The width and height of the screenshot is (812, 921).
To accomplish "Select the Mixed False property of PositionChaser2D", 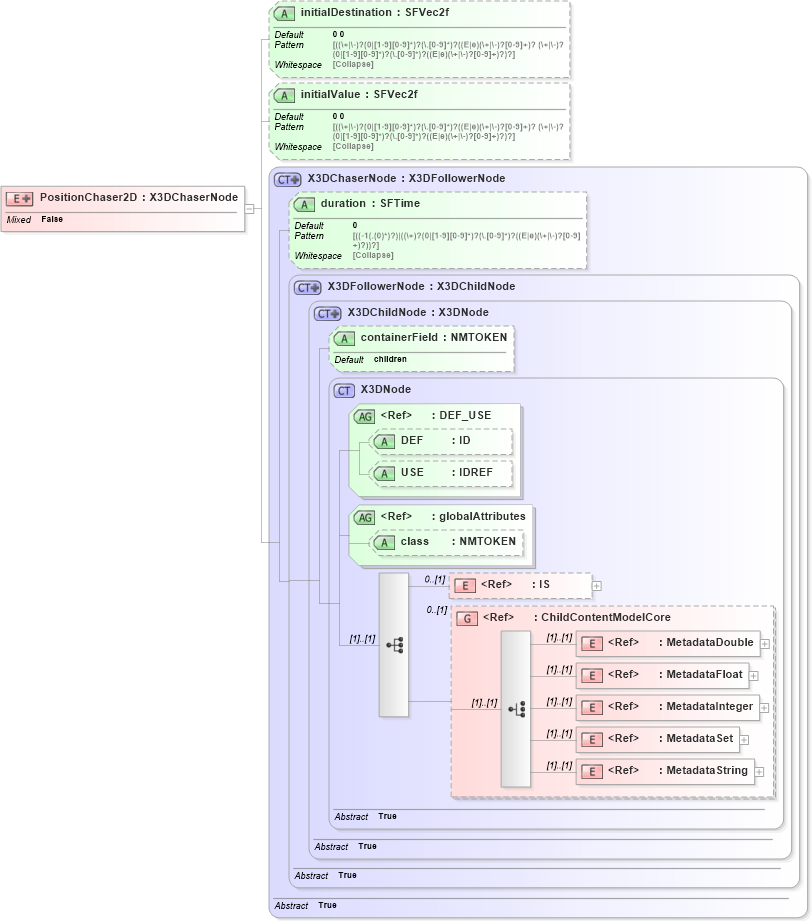I will pos(35,219).
